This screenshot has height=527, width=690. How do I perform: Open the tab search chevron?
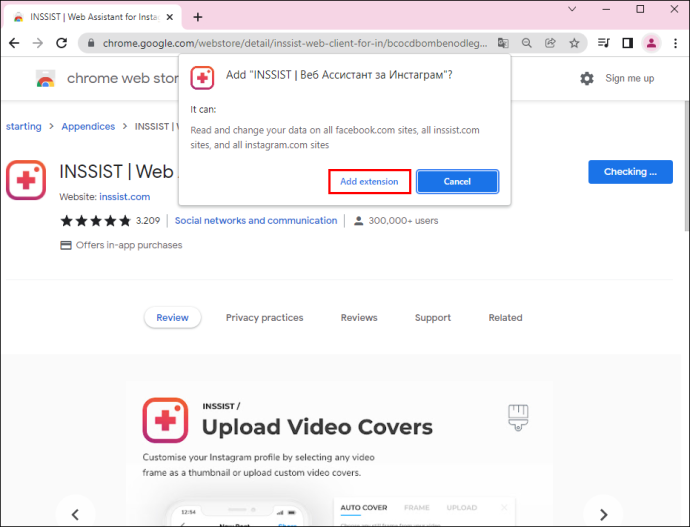pos(572,9)
